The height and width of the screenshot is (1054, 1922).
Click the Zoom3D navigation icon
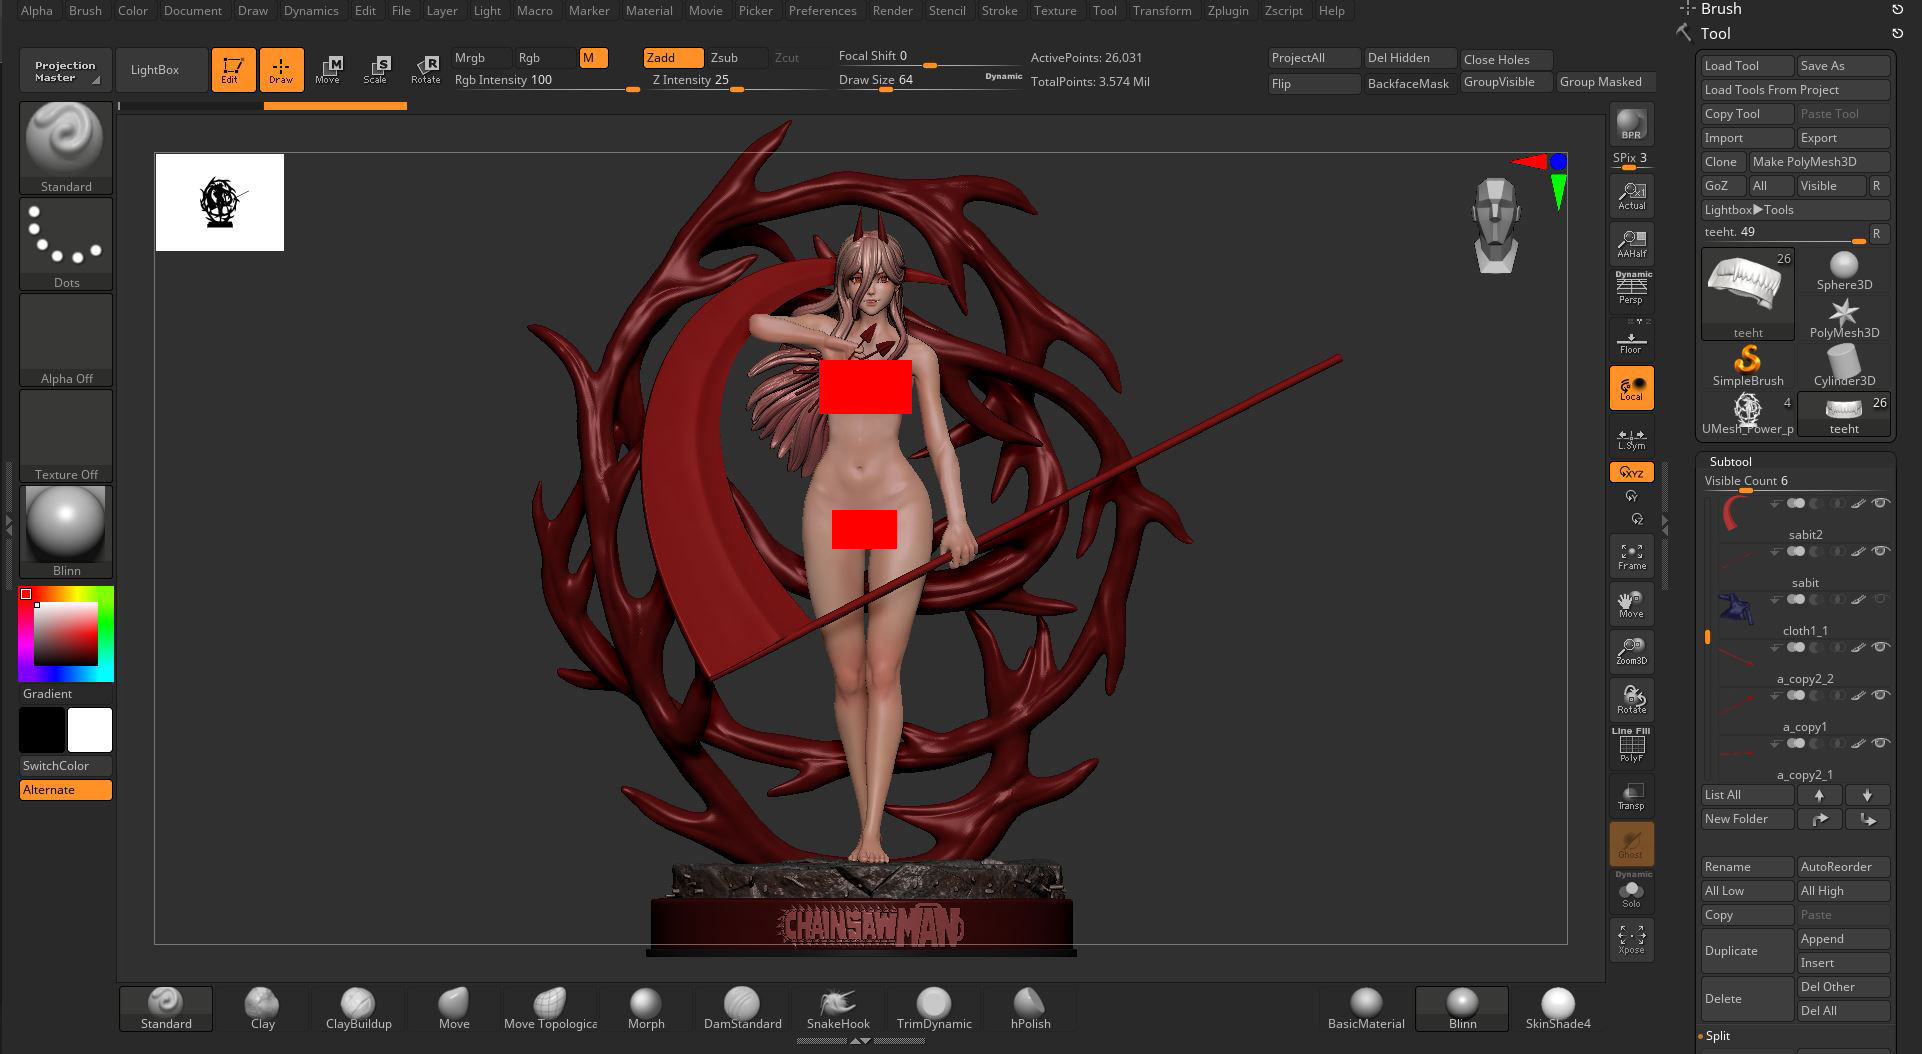[1631, 652]
